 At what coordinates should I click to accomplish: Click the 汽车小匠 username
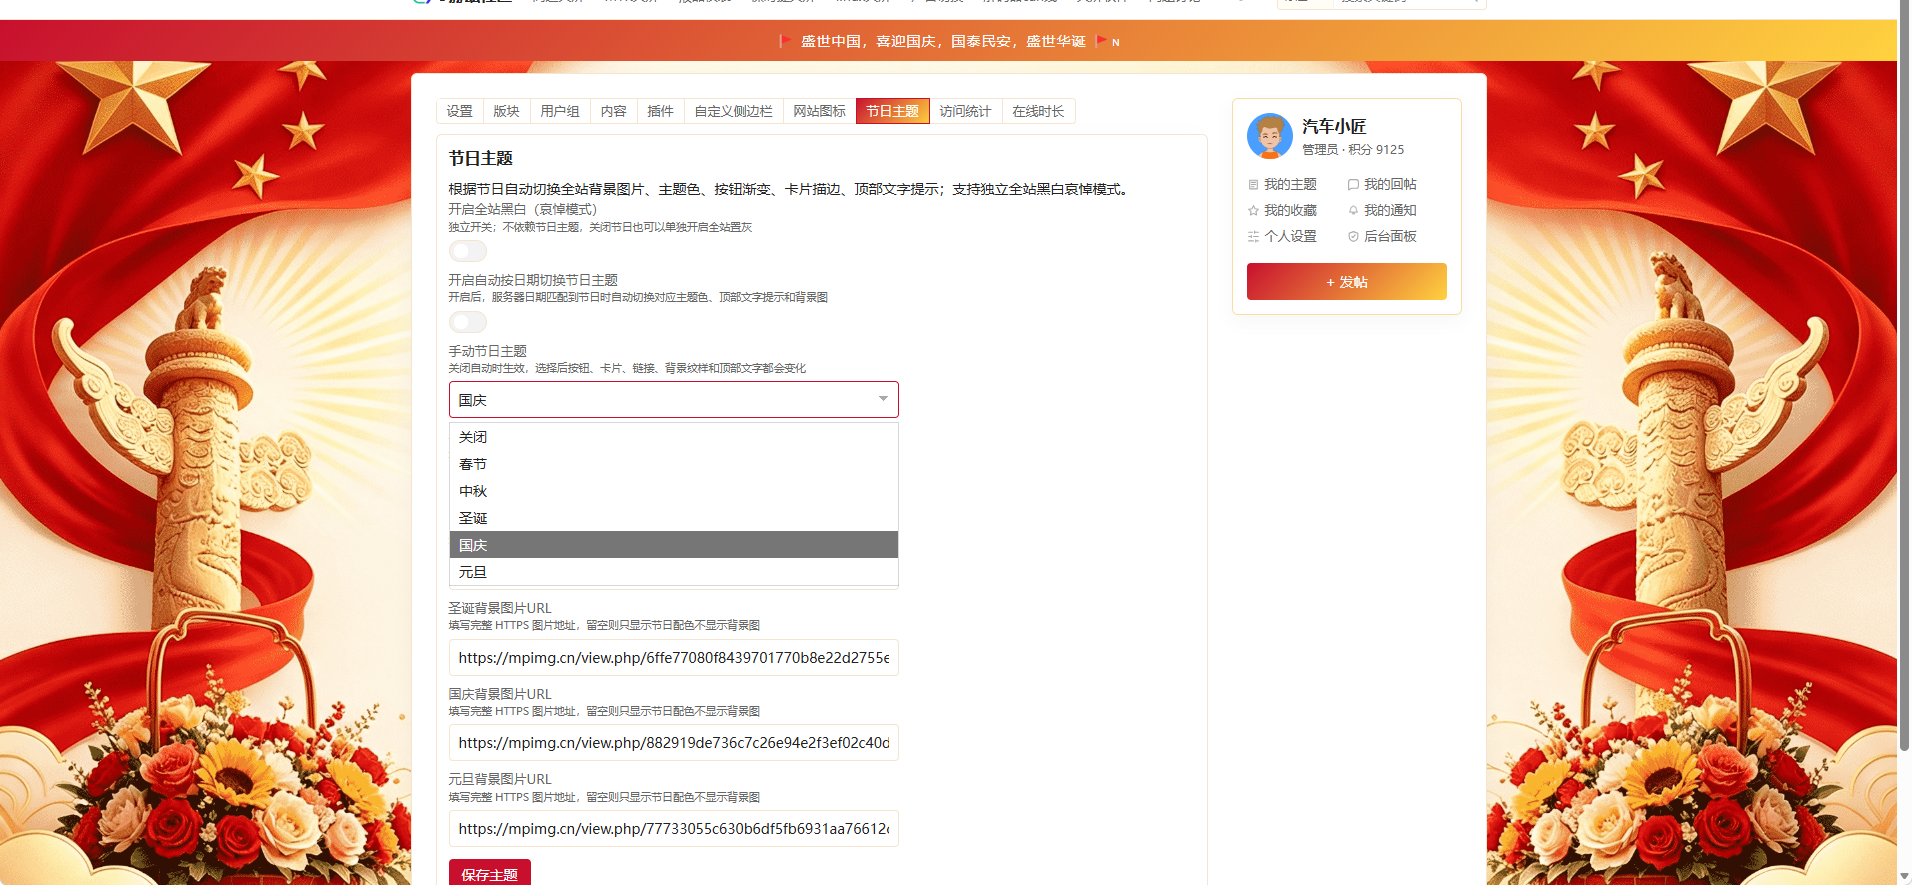(x=1334, y=126)
